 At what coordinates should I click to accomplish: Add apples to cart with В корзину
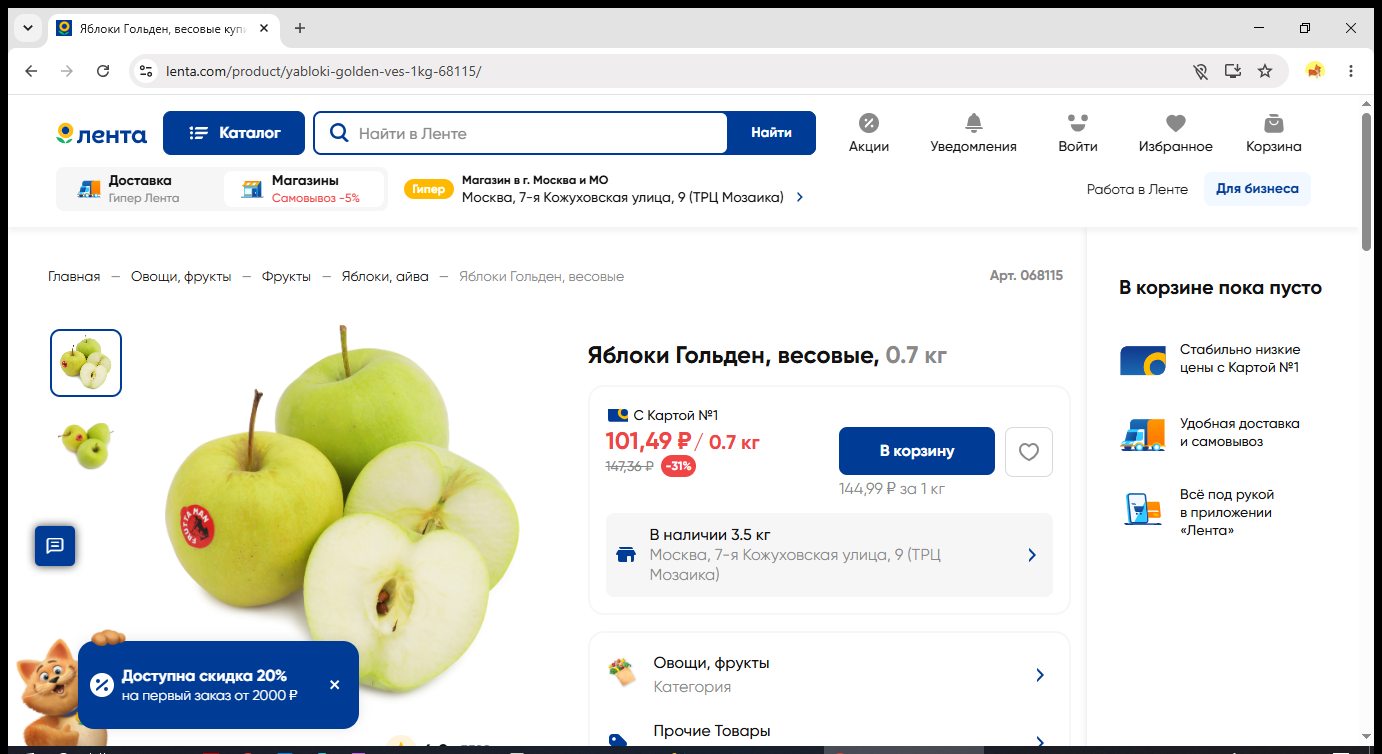pyautogui.click(x=917, y=451)
